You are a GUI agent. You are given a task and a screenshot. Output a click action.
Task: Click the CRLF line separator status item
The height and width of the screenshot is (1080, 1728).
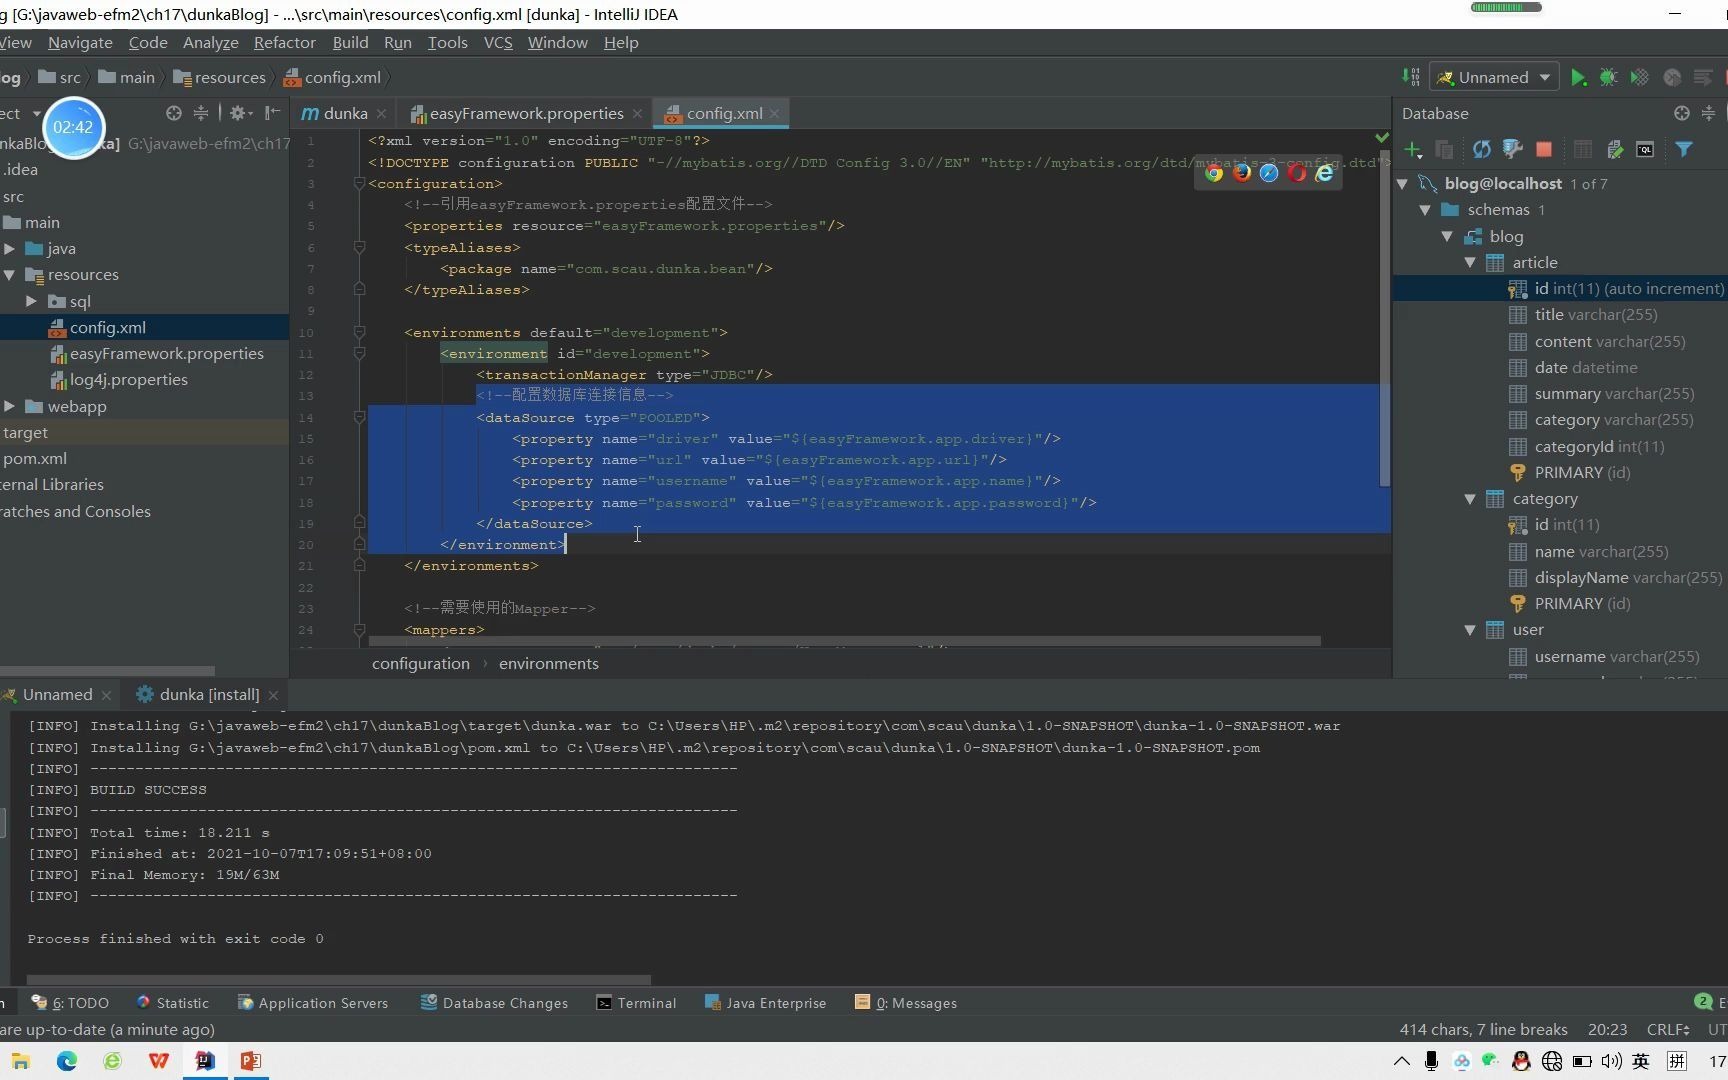[1668, 1030]
